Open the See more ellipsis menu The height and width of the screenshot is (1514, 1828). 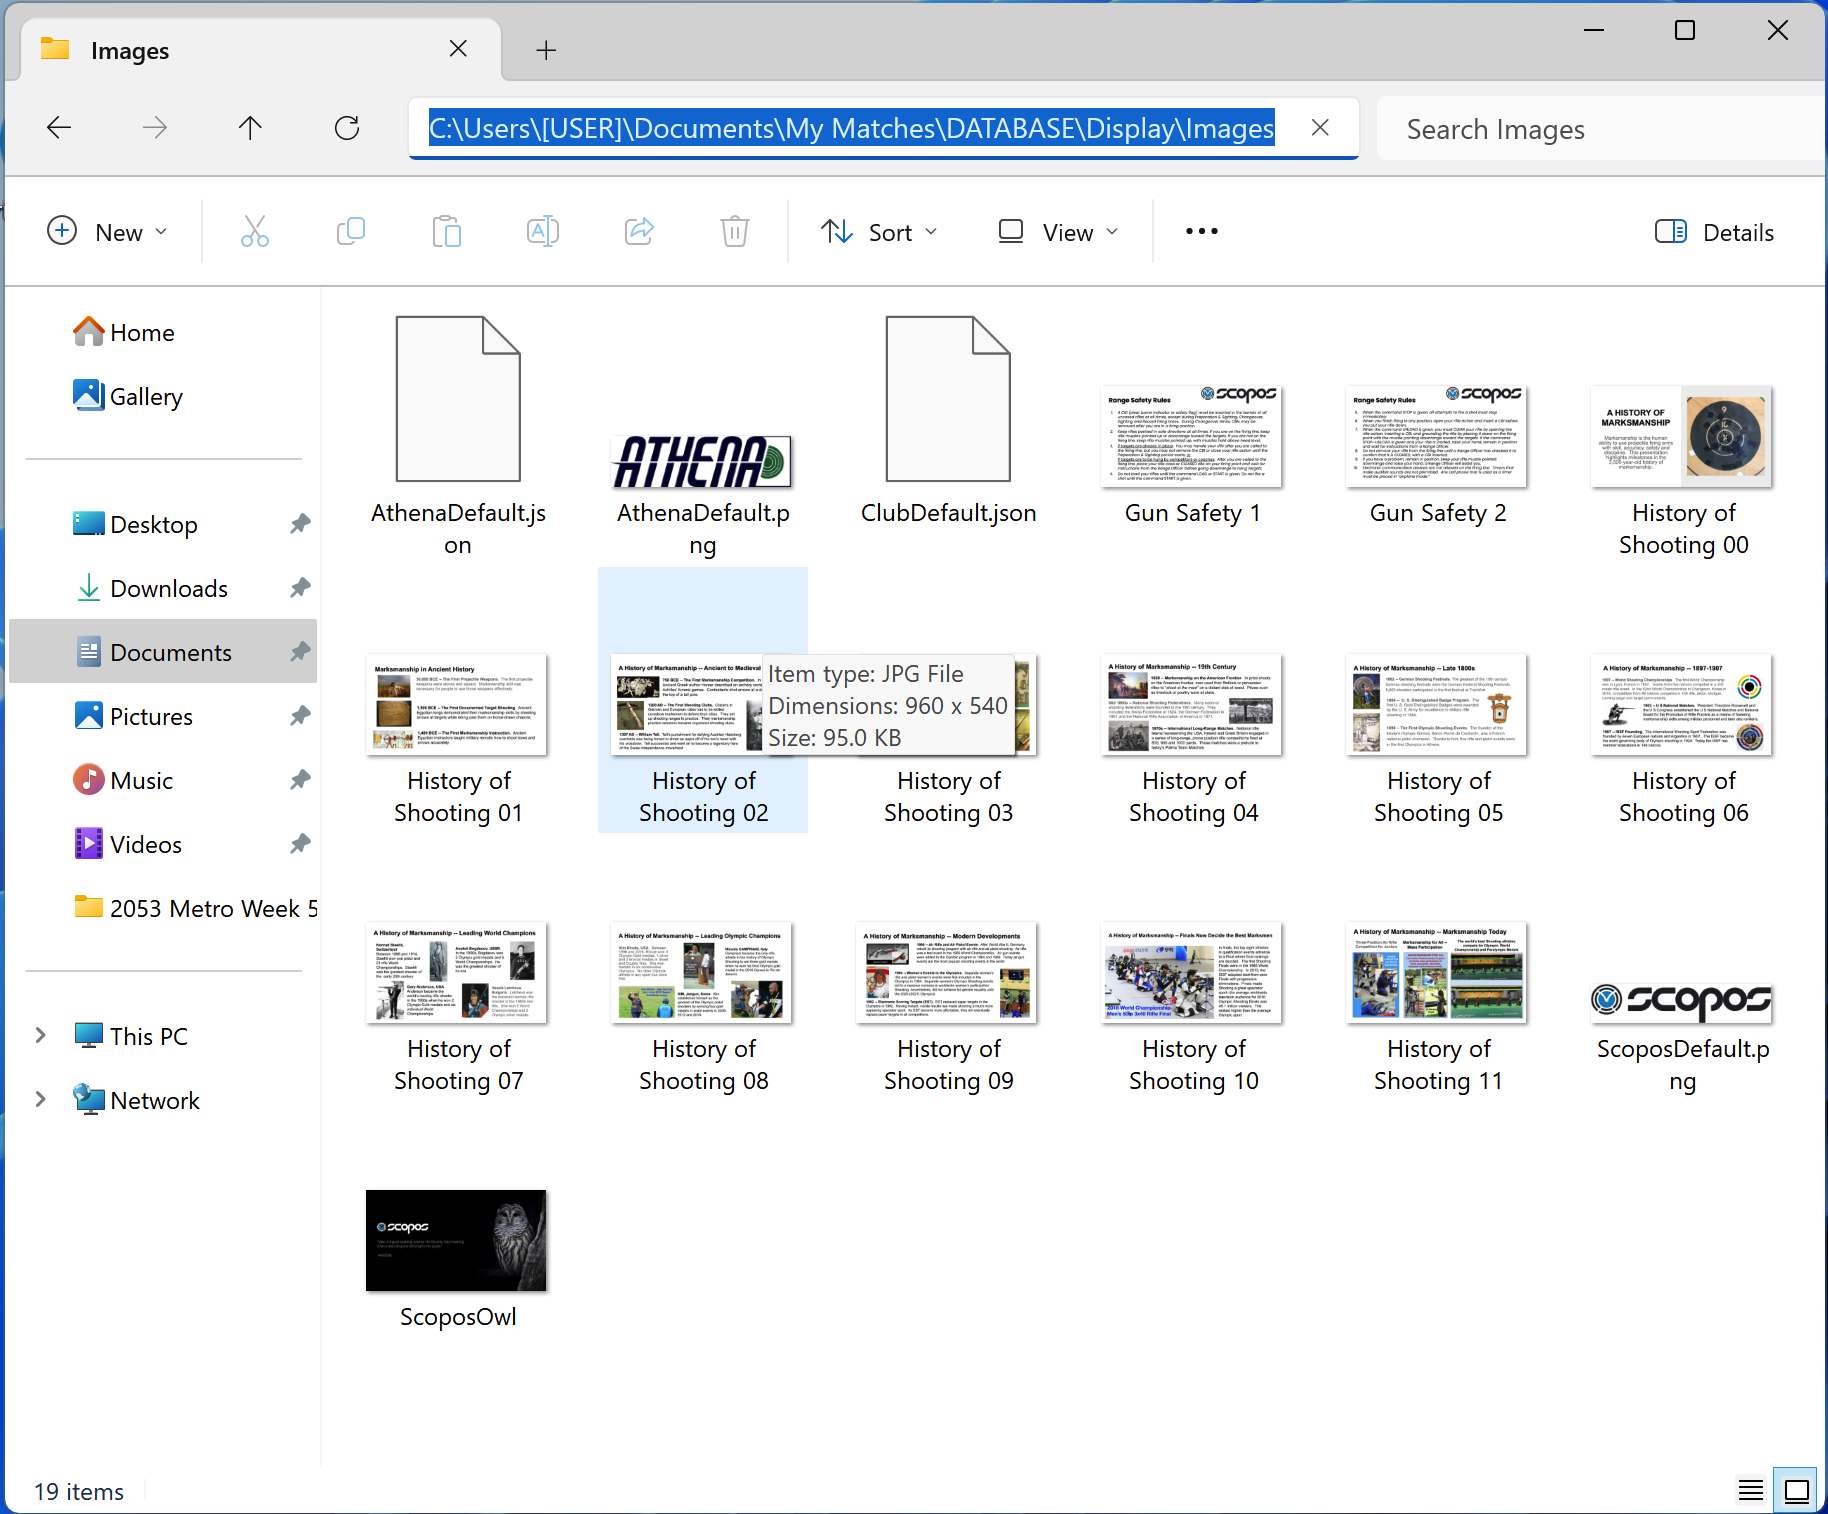(x=1201, y=232)
